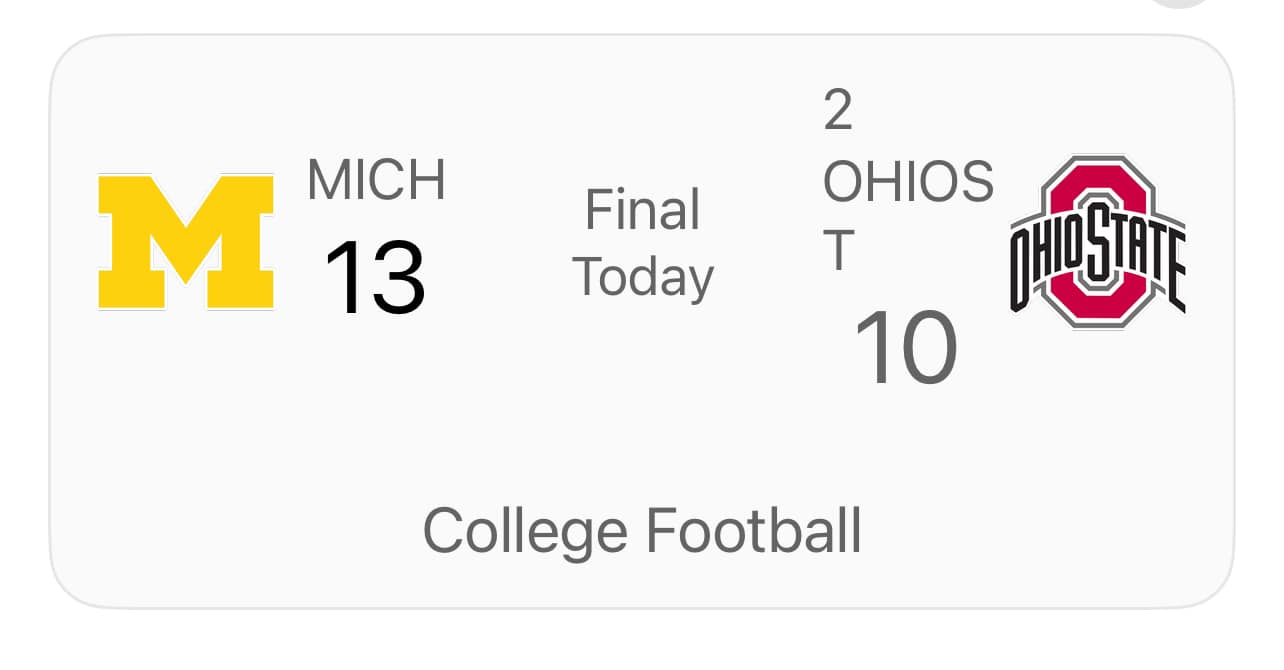Click the word College in the footer

point(524,530)
